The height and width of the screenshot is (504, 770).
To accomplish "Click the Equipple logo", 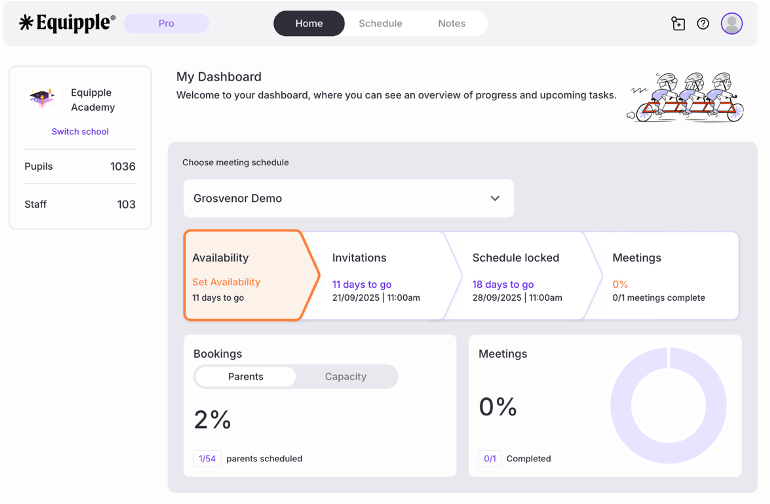I will [x=67, y=23].
